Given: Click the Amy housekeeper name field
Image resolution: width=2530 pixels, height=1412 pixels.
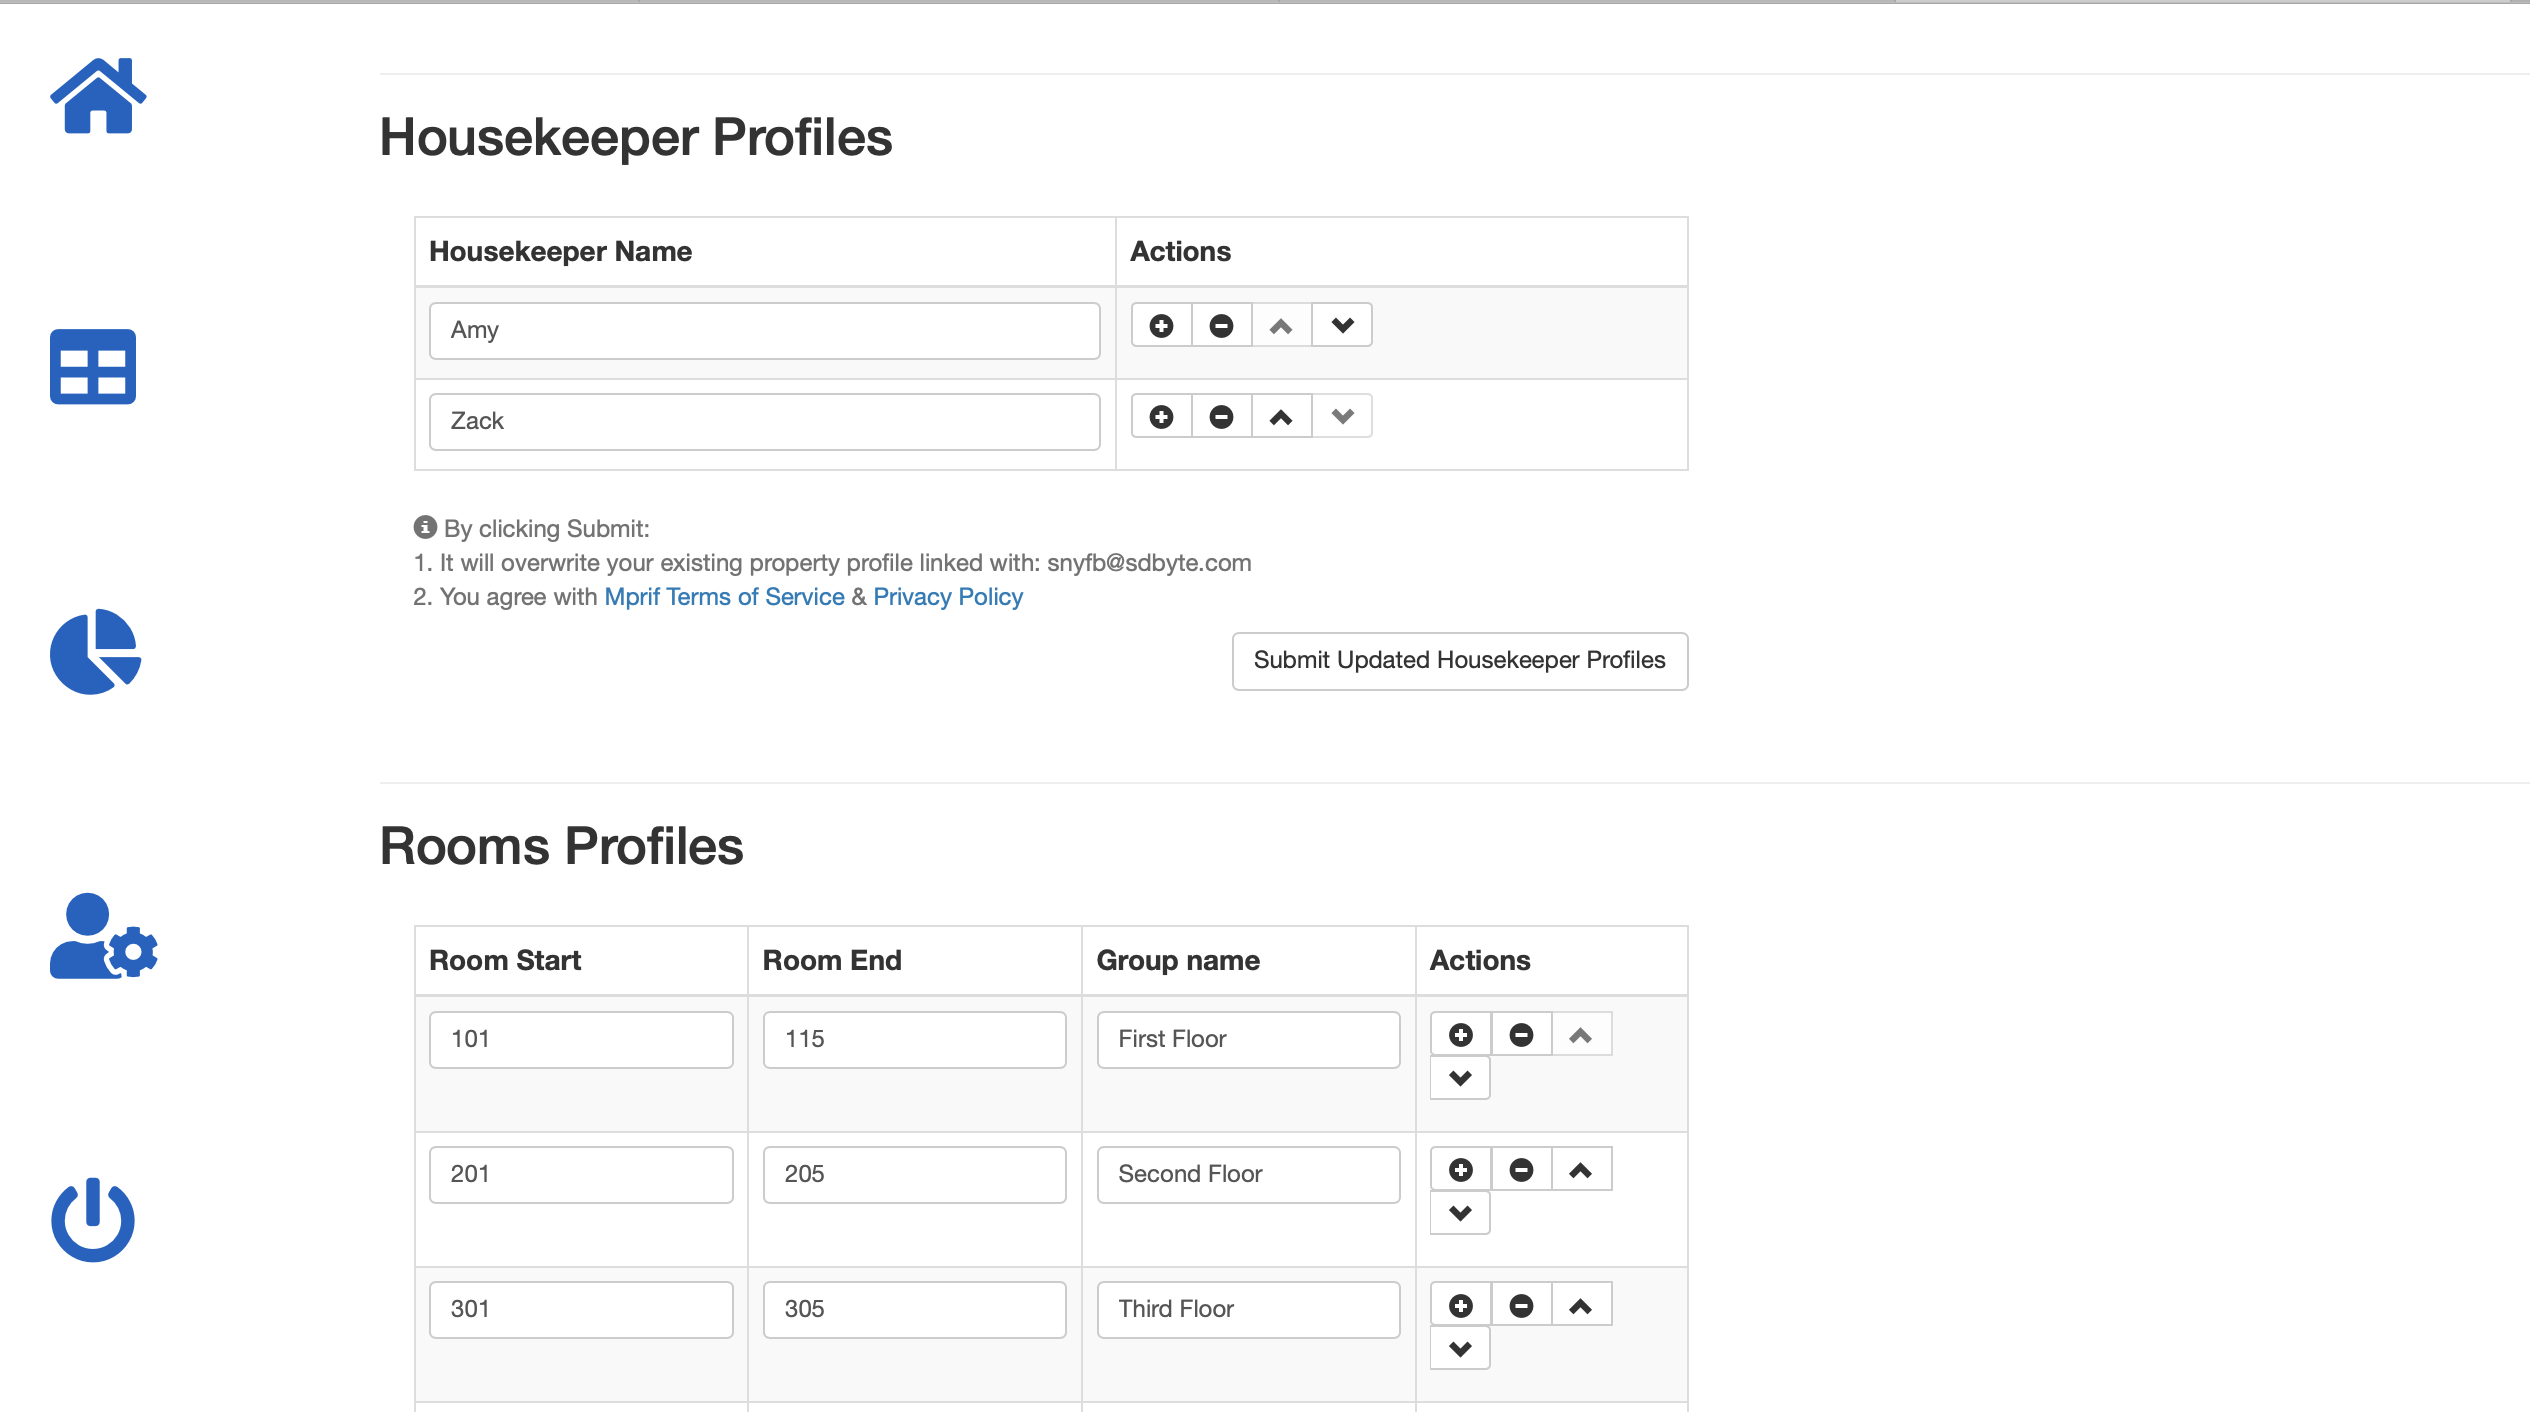Looking at the screenshot, I should (764, 331).
